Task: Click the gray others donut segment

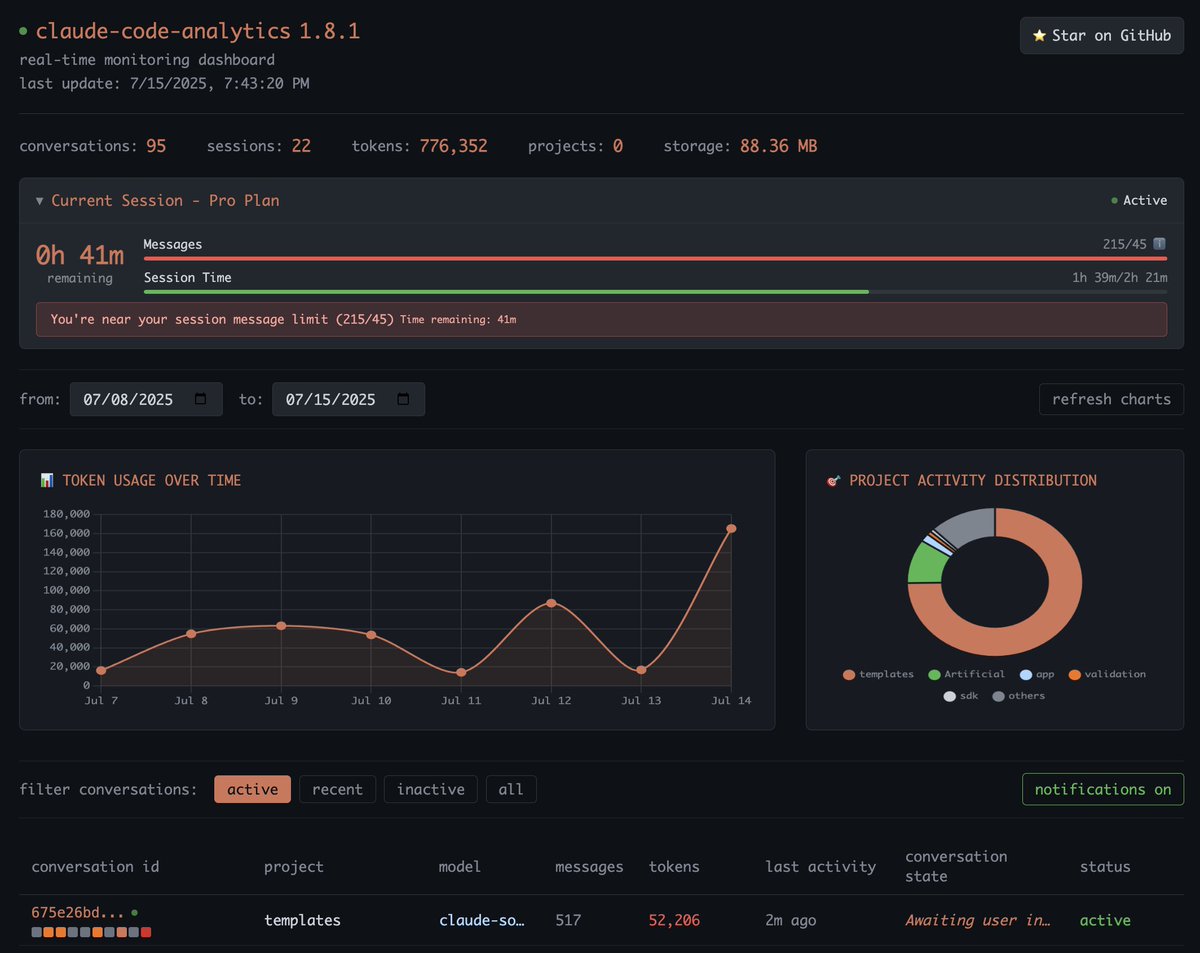Action: point(968,527)
